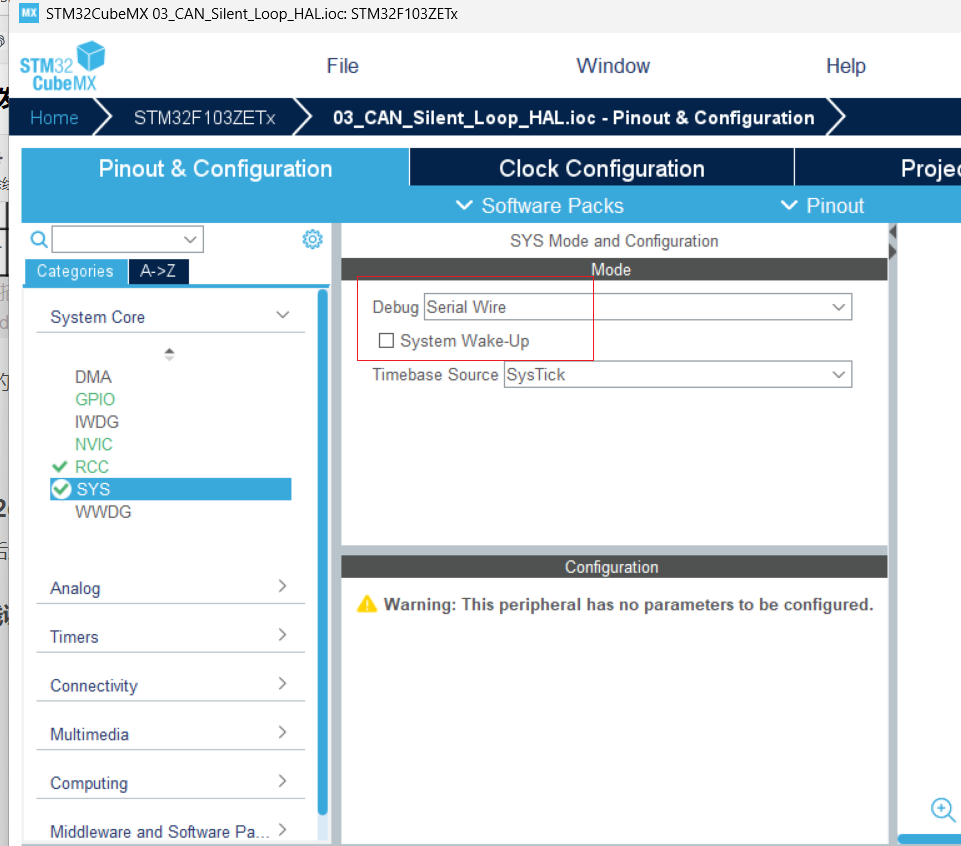The width and height of the screenshot is (961, 846).
Task: Open the Debug Serial Wire dropdown
Action: click(637, 307)
